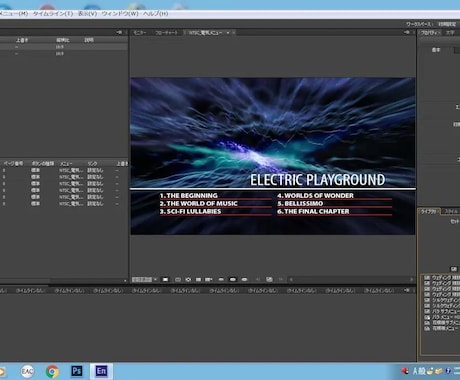Viewport: 460px width, 380px height.
Task: Open the Adobe Encore taskbar icon
Action: pos(101,371)
